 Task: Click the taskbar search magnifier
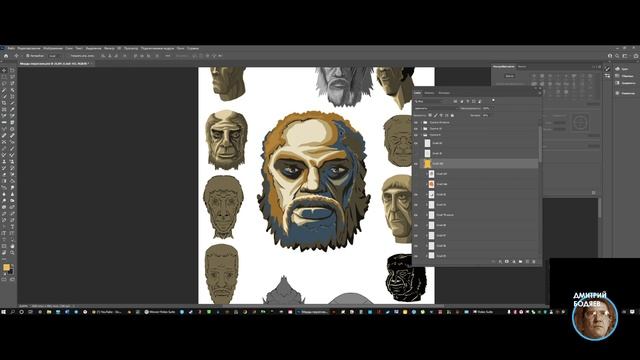coord(13,312)
